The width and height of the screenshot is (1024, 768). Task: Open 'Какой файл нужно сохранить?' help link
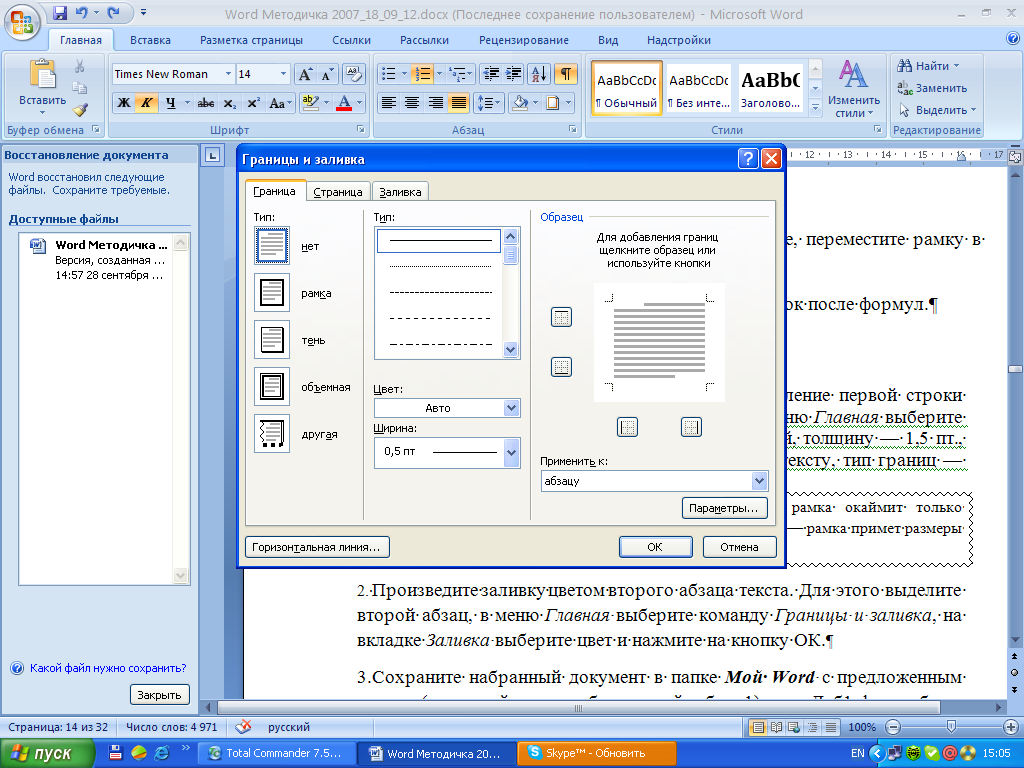coord(108,668)
